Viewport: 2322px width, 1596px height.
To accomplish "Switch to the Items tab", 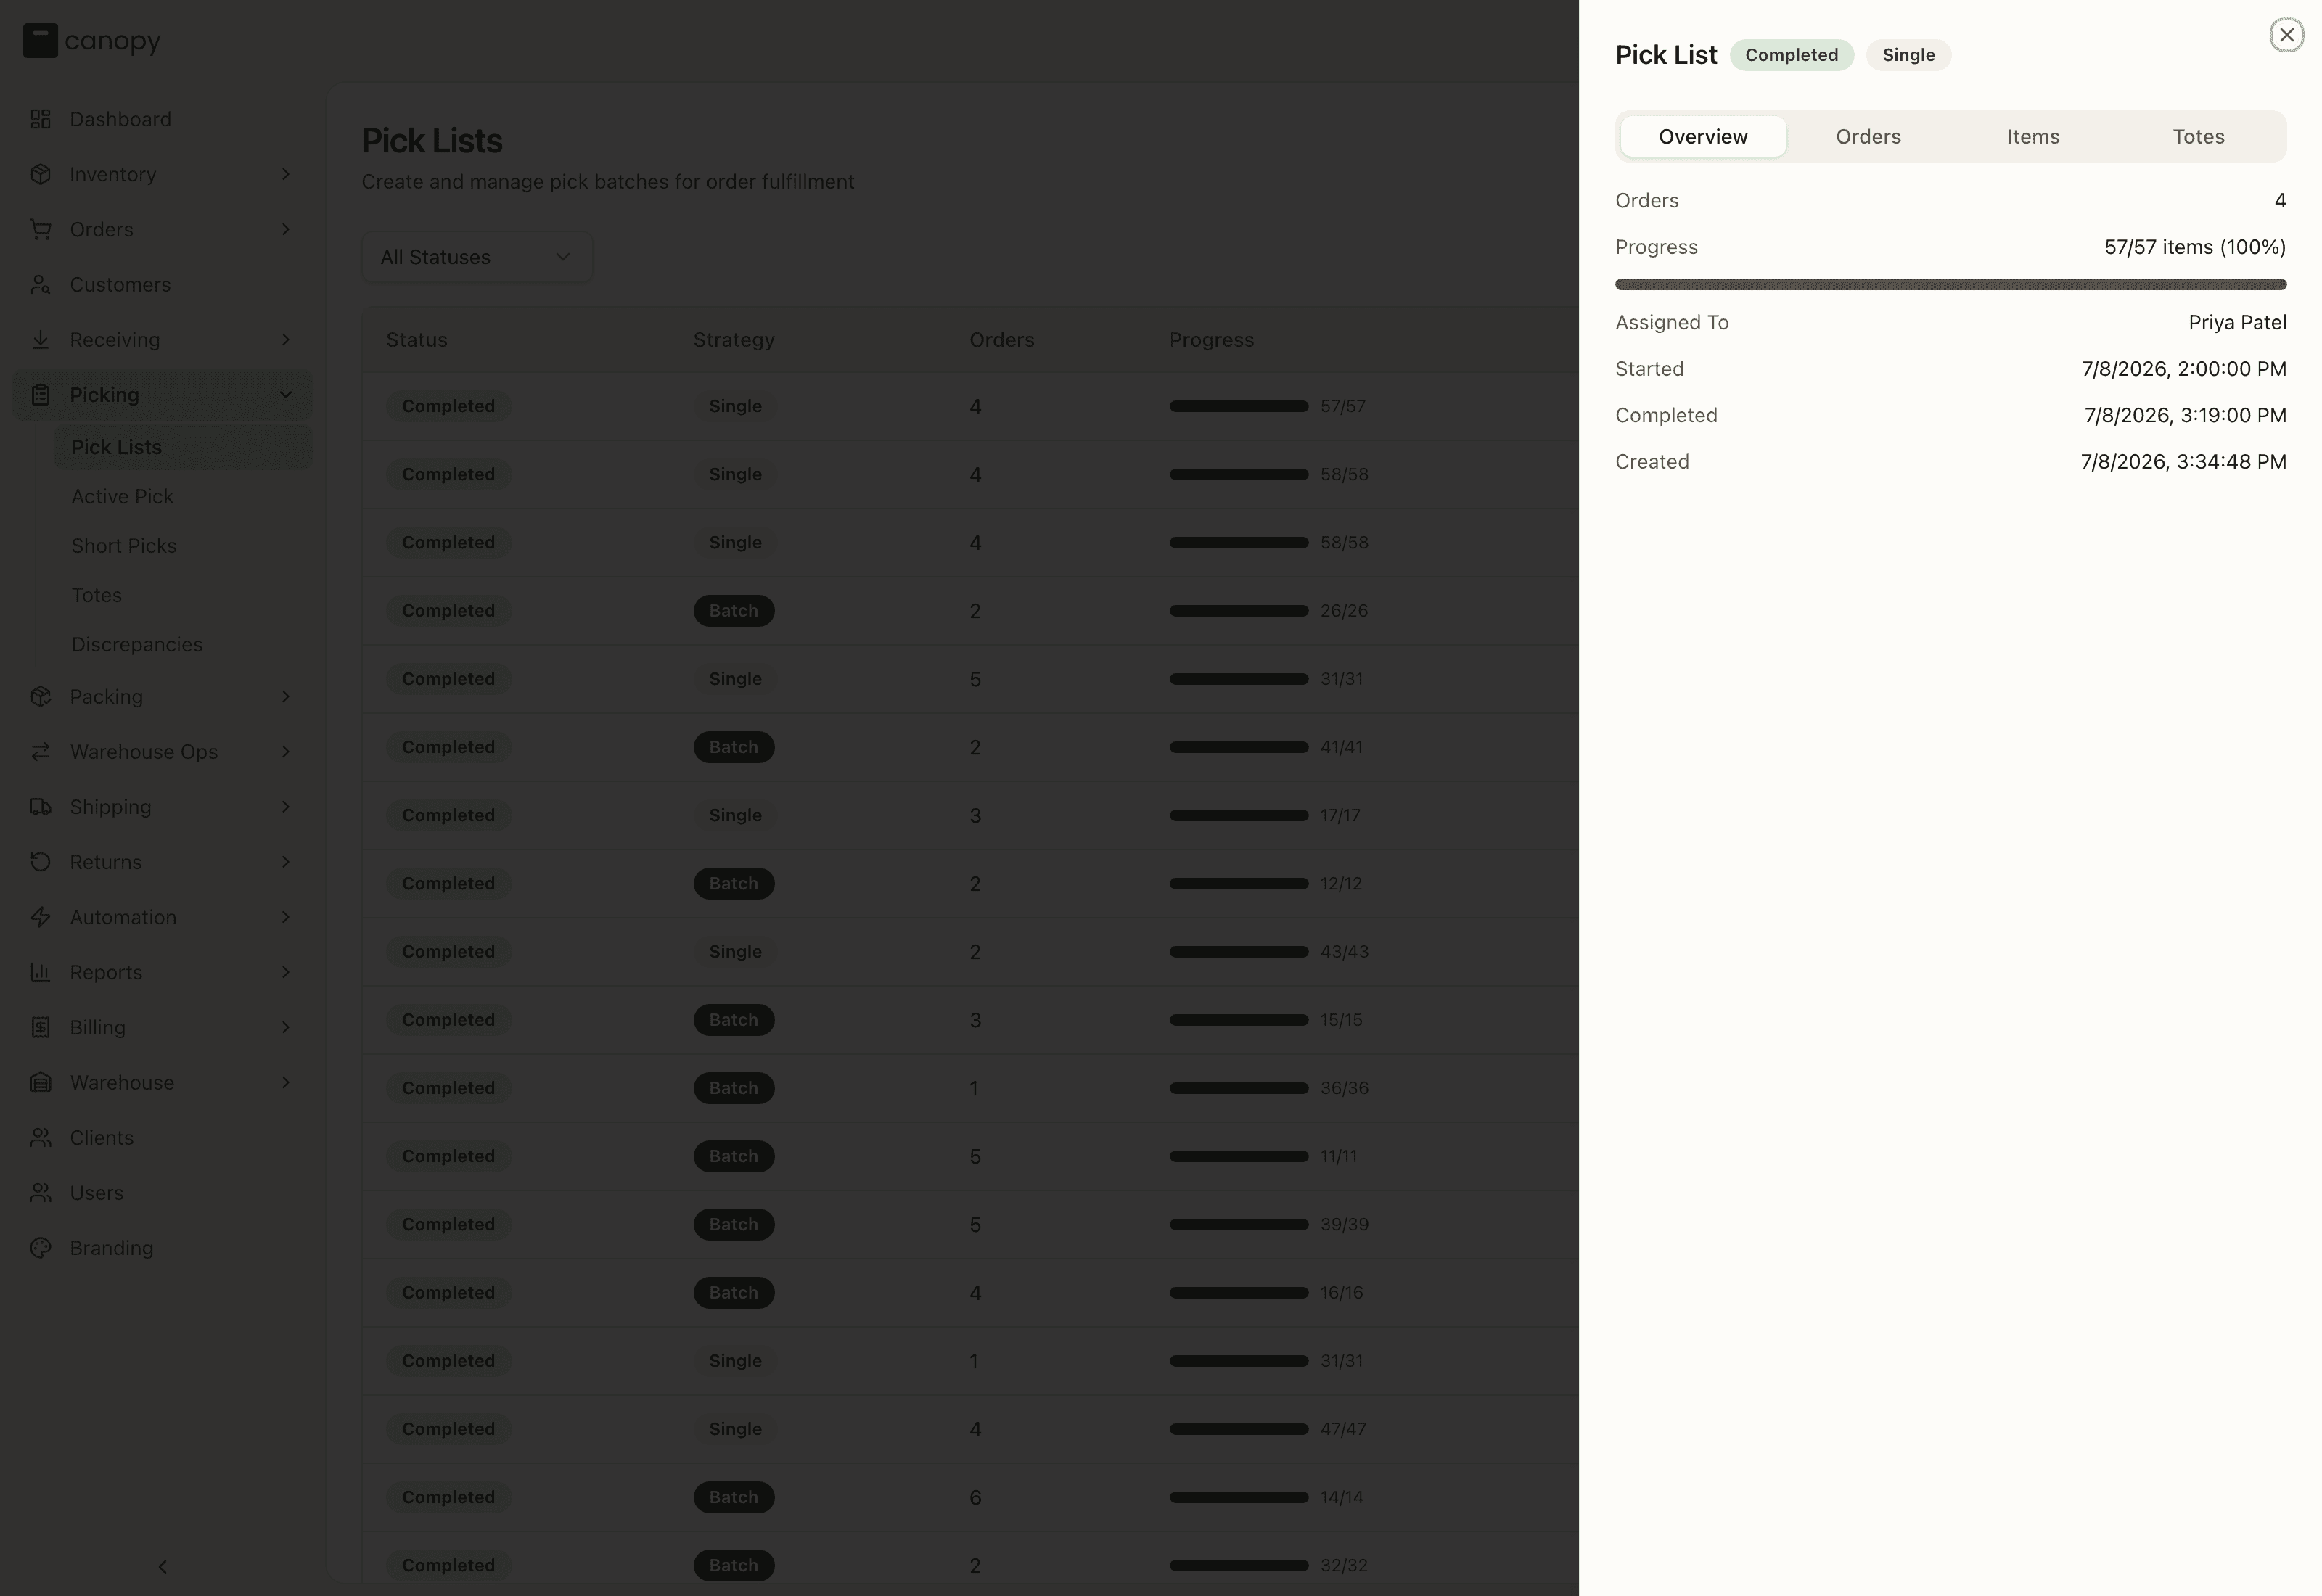I will (x=2033, y=136).
